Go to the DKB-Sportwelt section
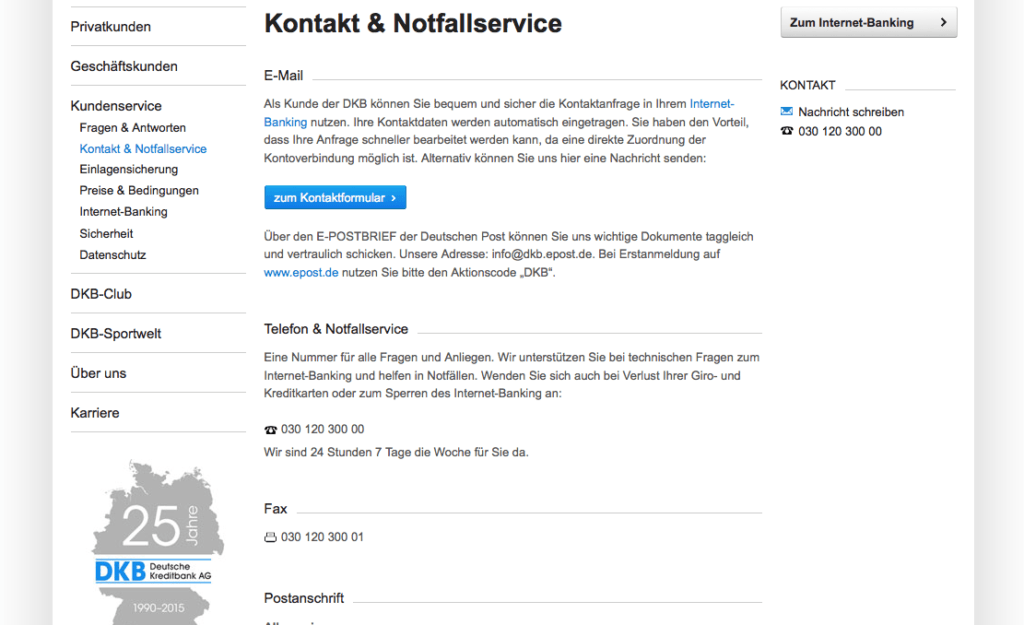This screenshot has width=1024, height=625. coord(116,334)
